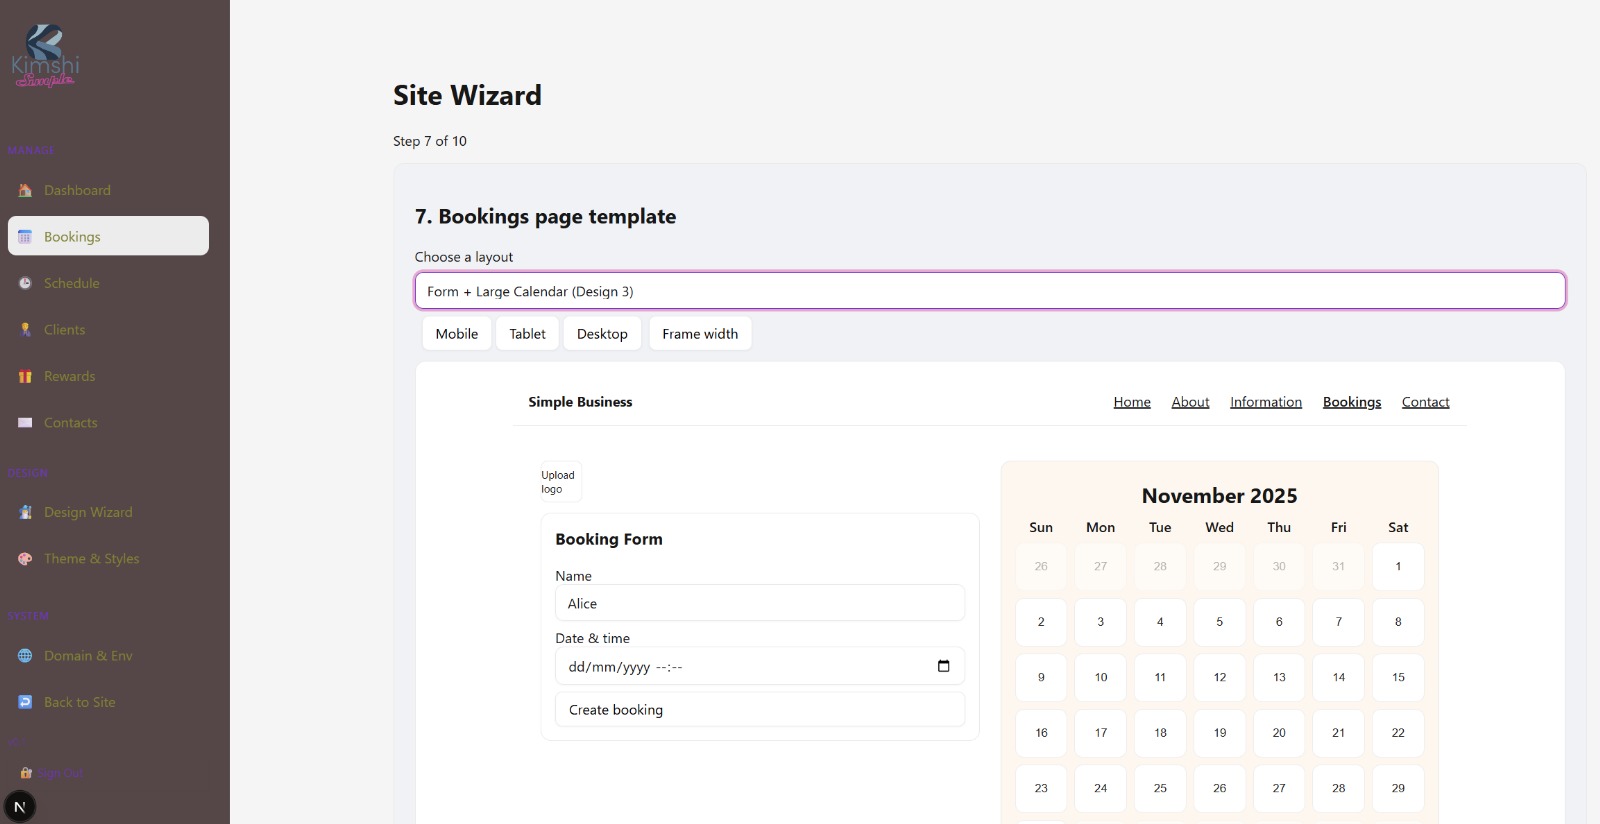Screen dimensions: 1600x824
Task: Open the Contact nav link
Action: point(1425,402)
